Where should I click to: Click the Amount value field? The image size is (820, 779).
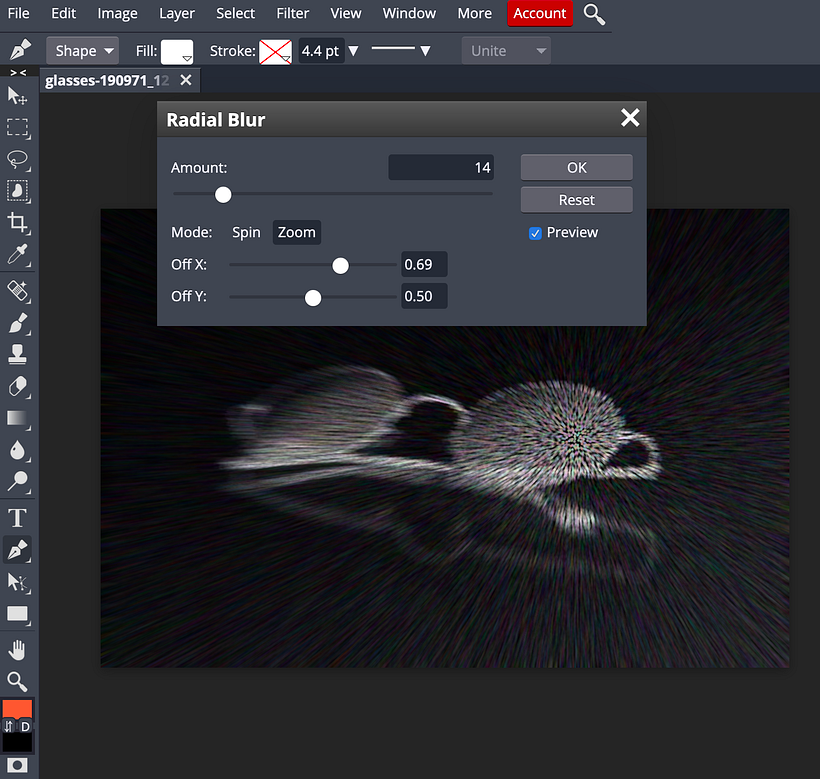click(x=441, y=167)
